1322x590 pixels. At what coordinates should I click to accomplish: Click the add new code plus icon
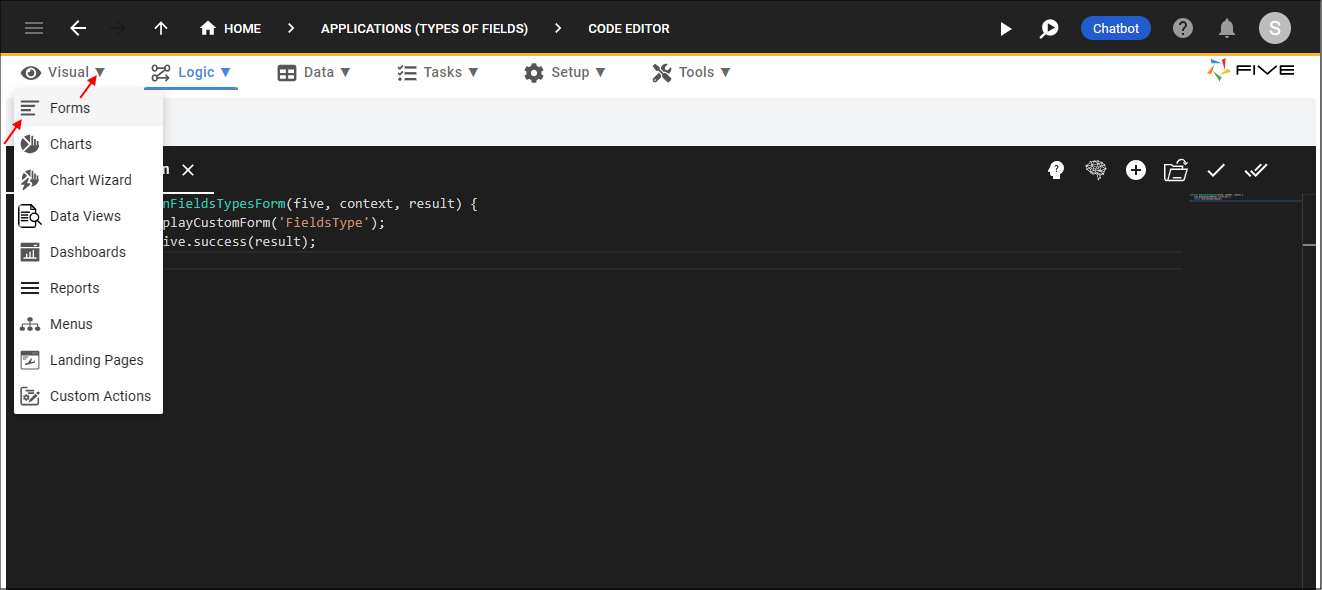1136,170
